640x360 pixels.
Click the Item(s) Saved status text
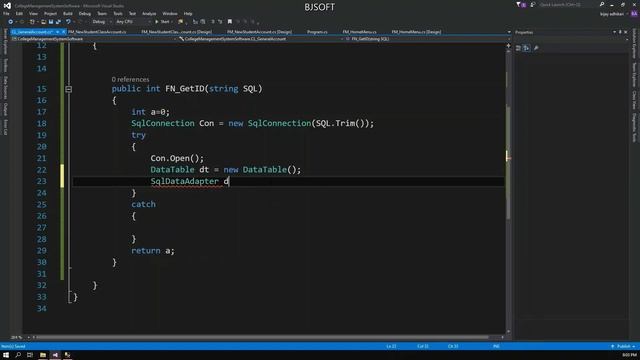coord(13,346)
